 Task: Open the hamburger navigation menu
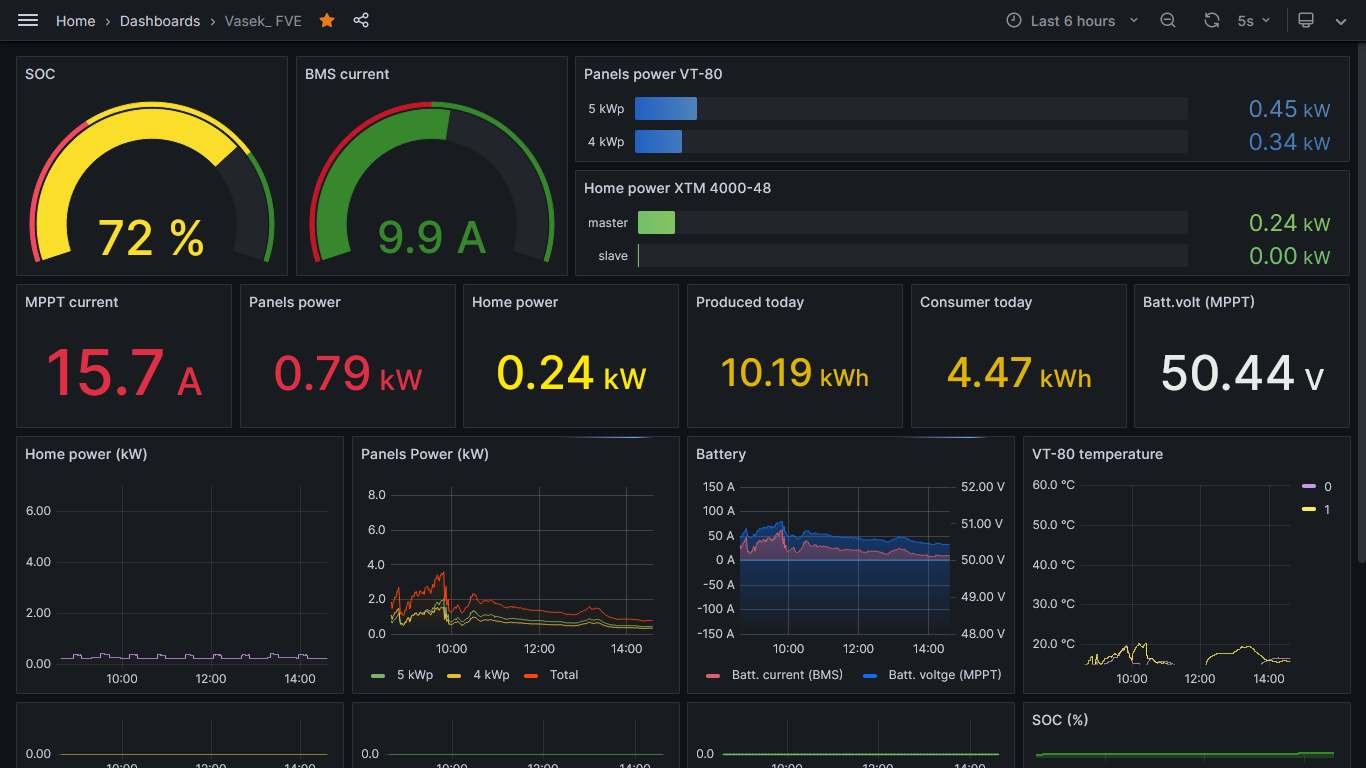(x=28, y=20)
